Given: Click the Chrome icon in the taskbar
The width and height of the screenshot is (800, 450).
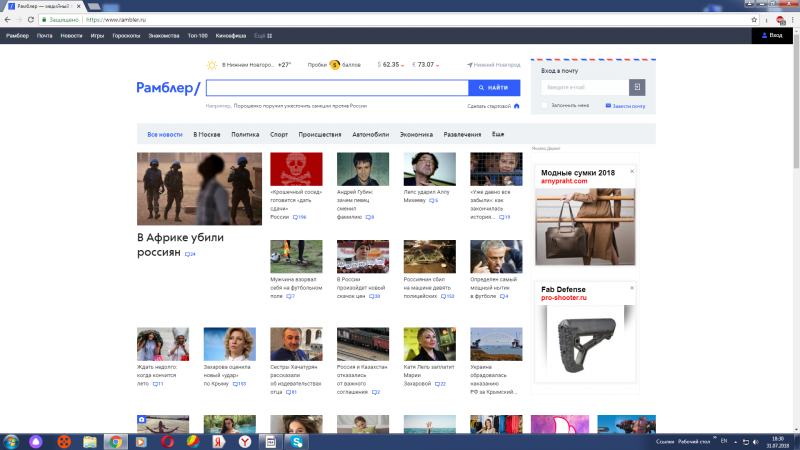Looking at the screenshot, I should [x=116, y=442].
